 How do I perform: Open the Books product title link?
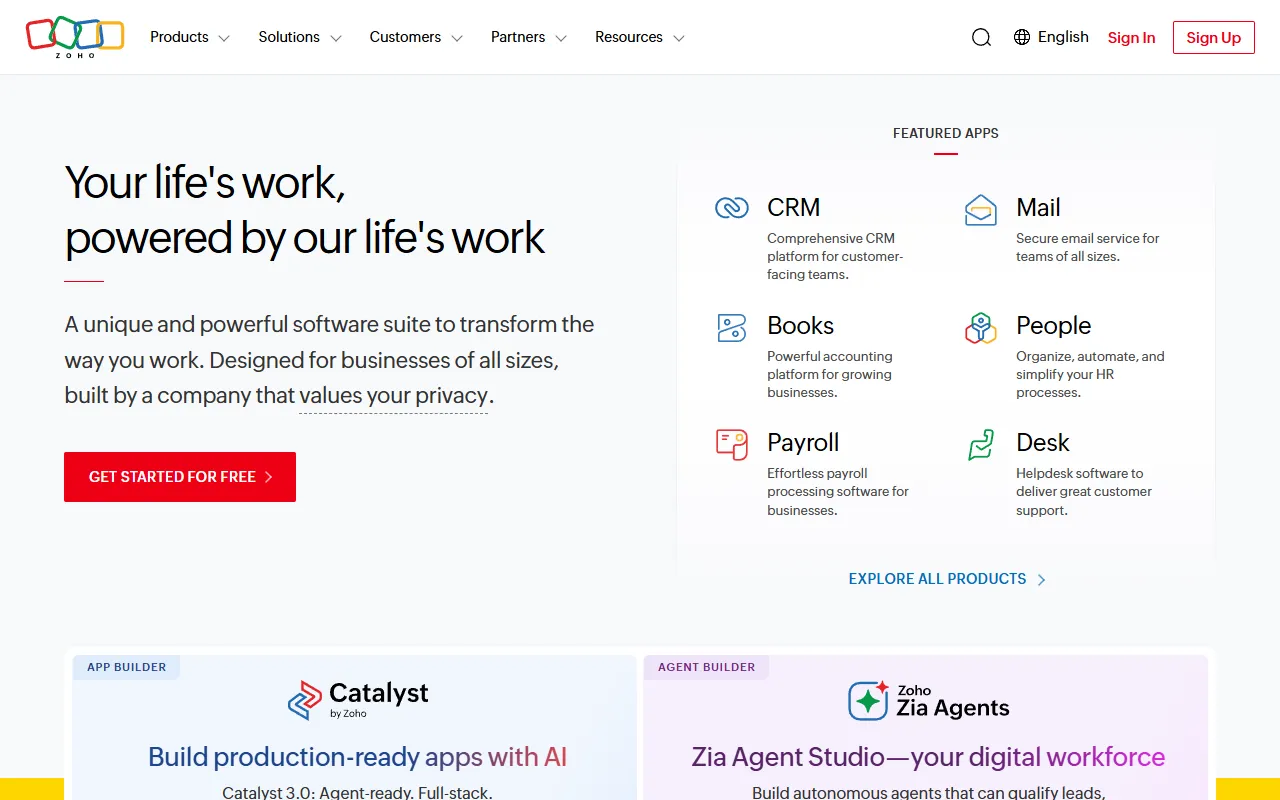tap(800, 325)
